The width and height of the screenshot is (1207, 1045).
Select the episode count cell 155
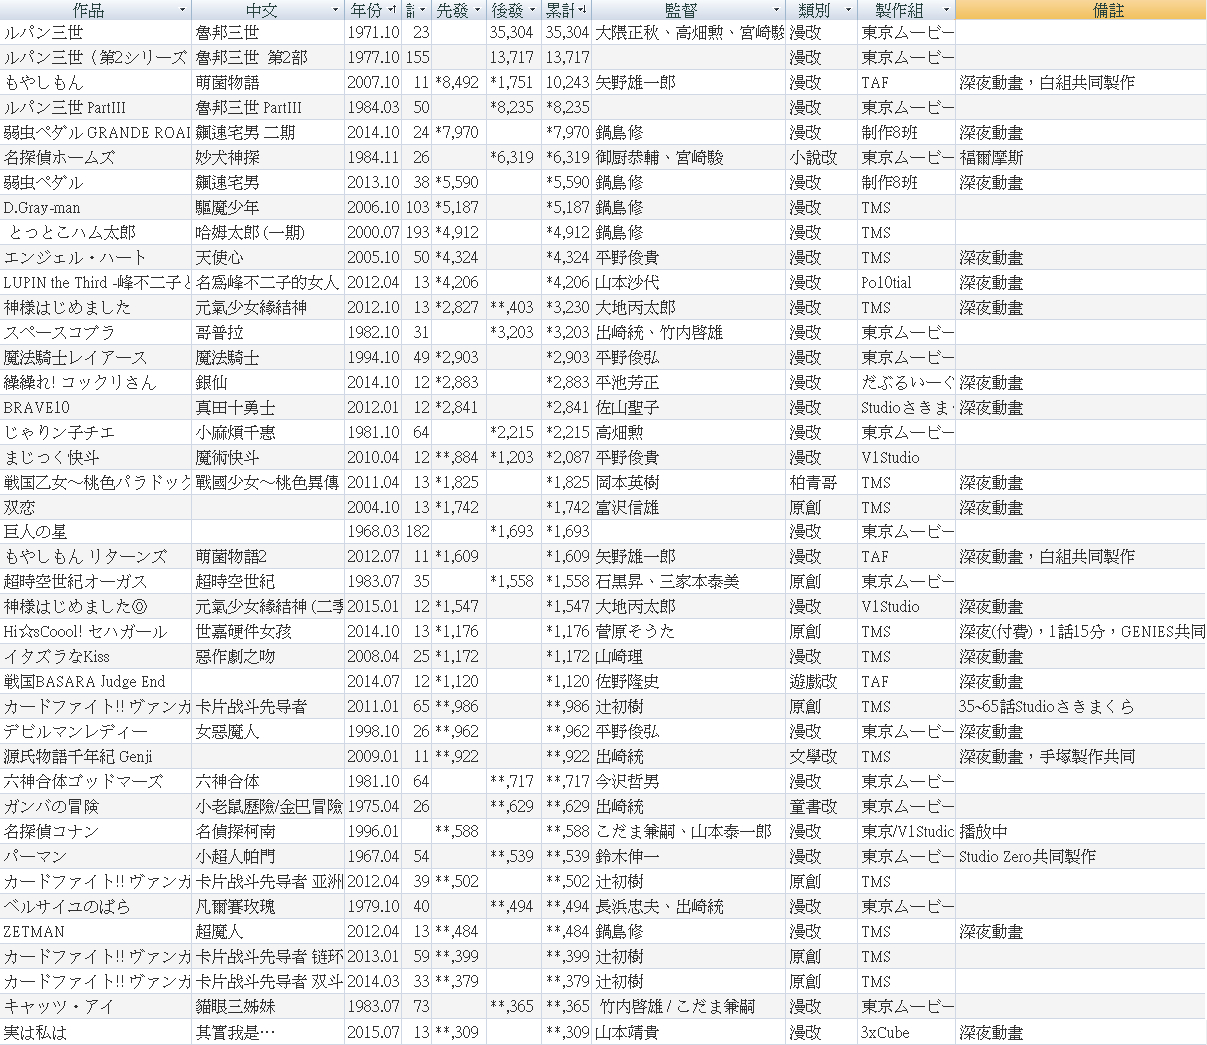point(417,57)
